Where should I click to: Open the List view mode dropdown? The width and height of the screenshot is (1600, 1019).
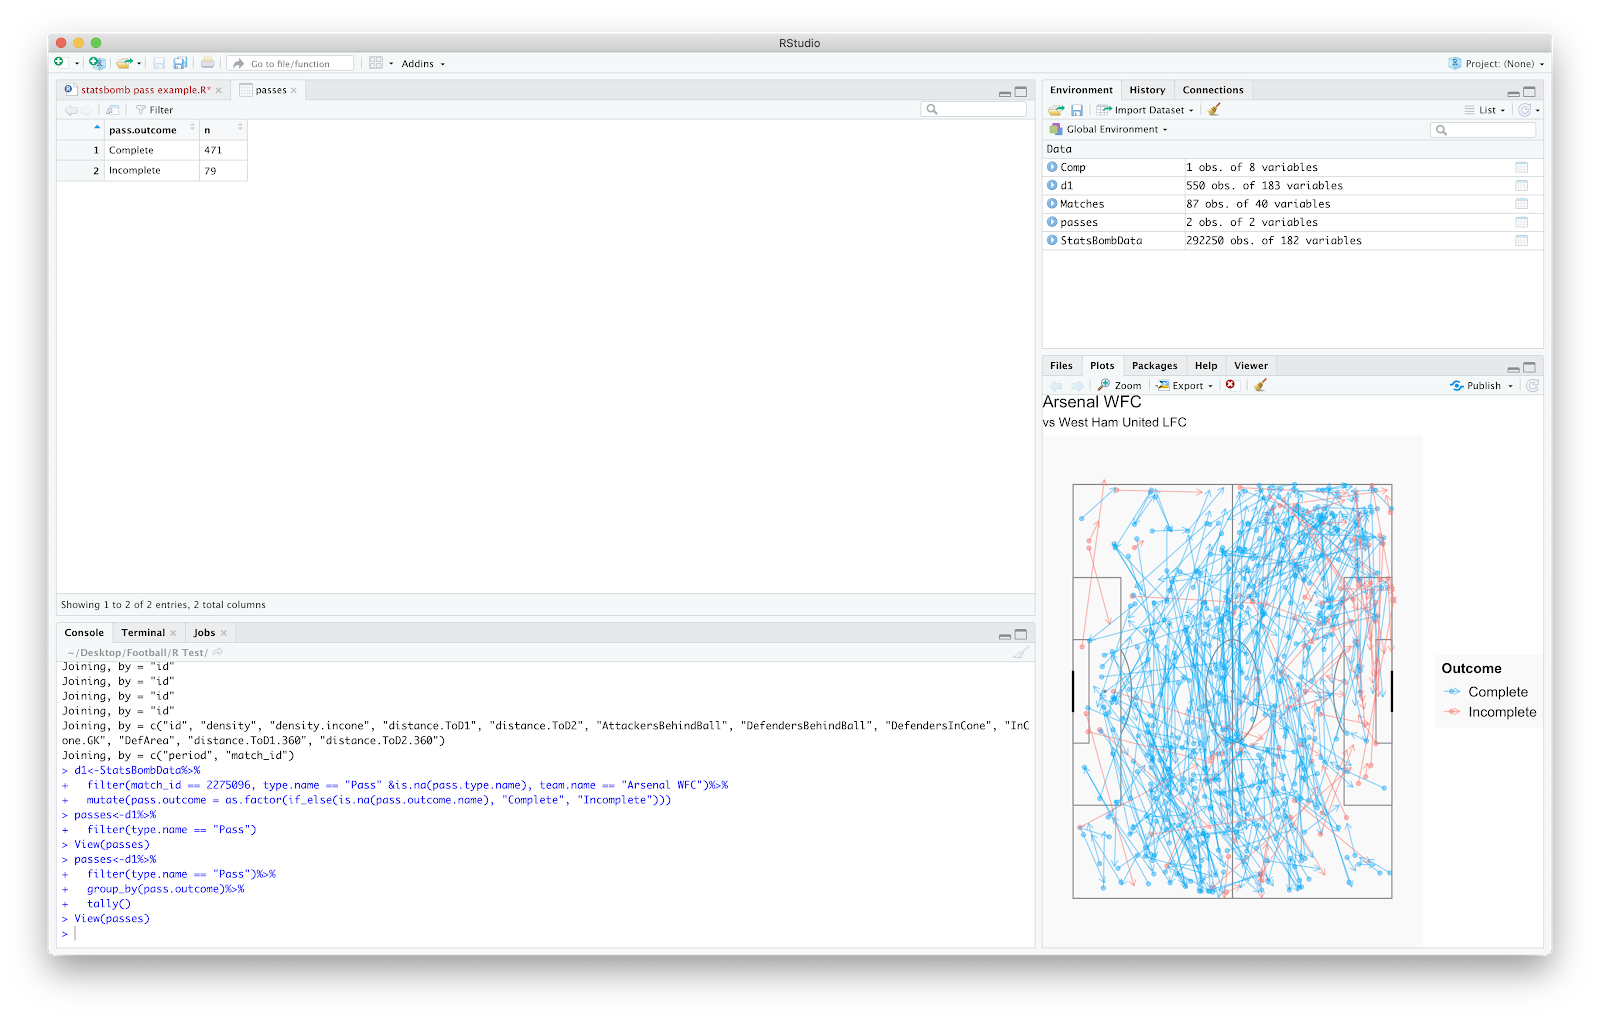tap(1484, 110)
